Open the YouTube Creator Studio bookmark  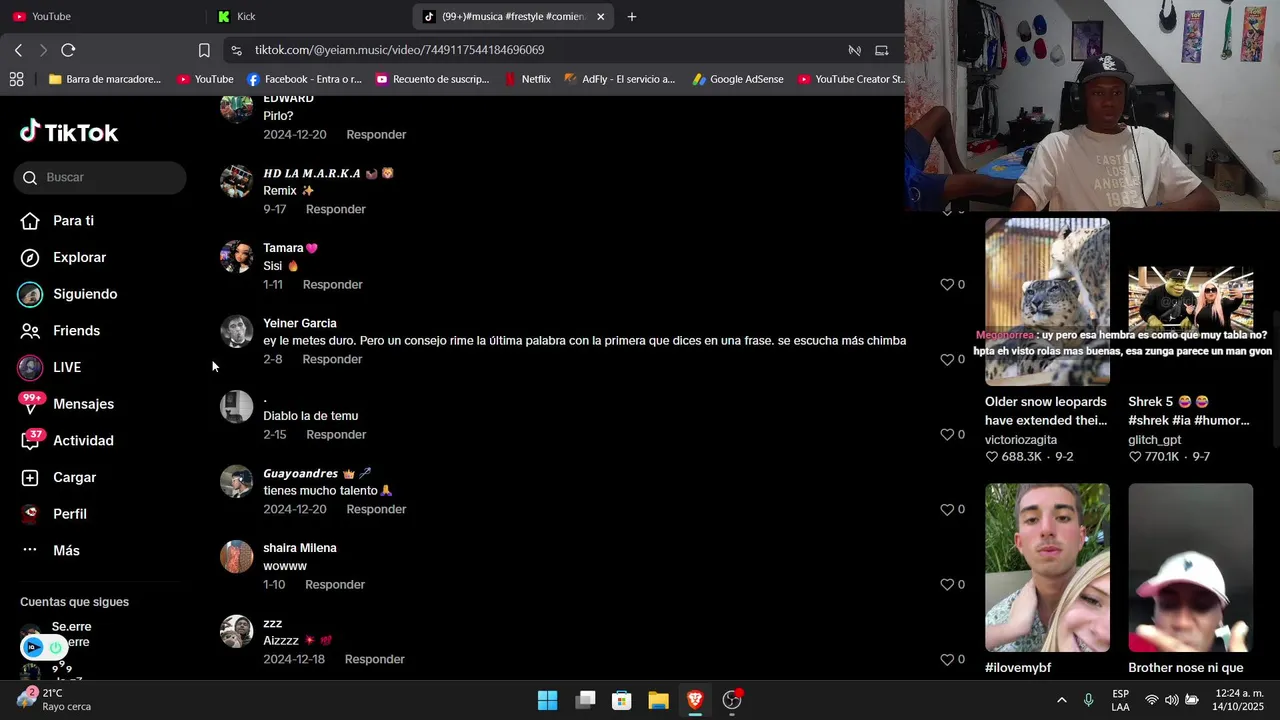[x=851, y=79]
